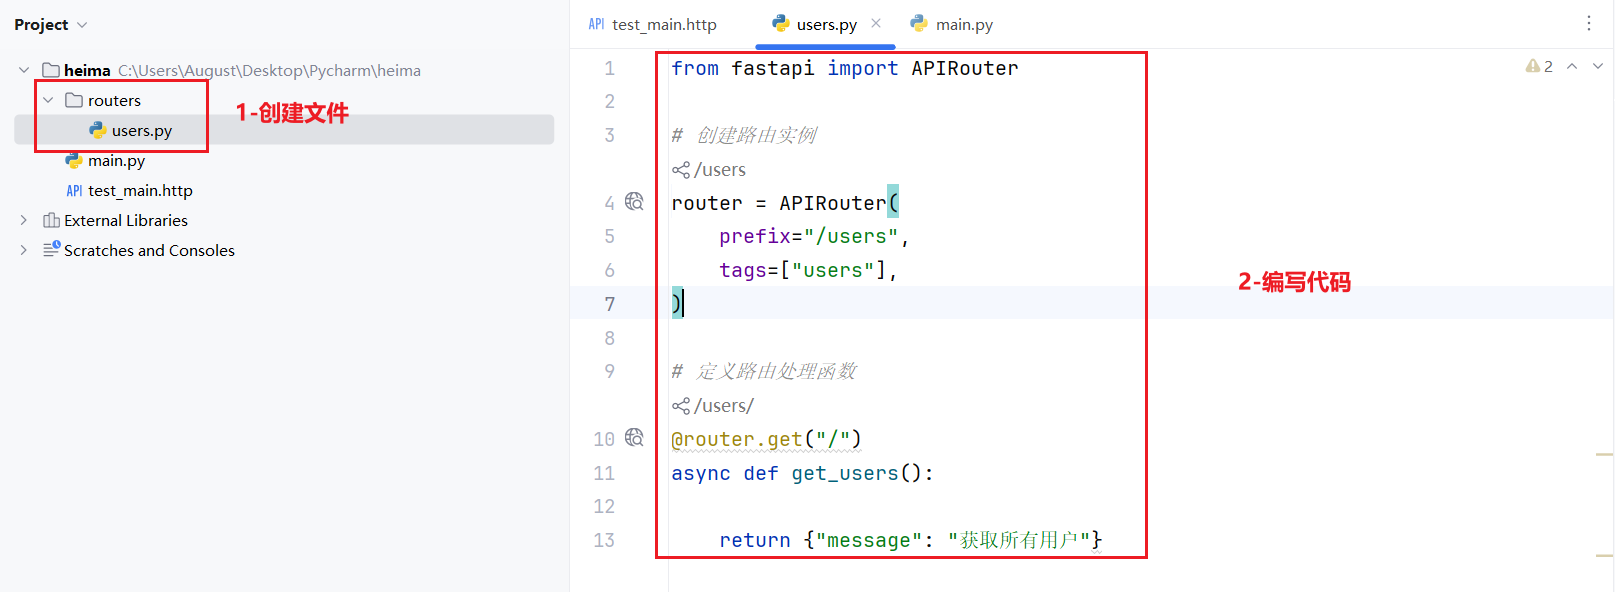
Task: Click the warnings indicator showing 2 problems
Action: point(1539,66)
